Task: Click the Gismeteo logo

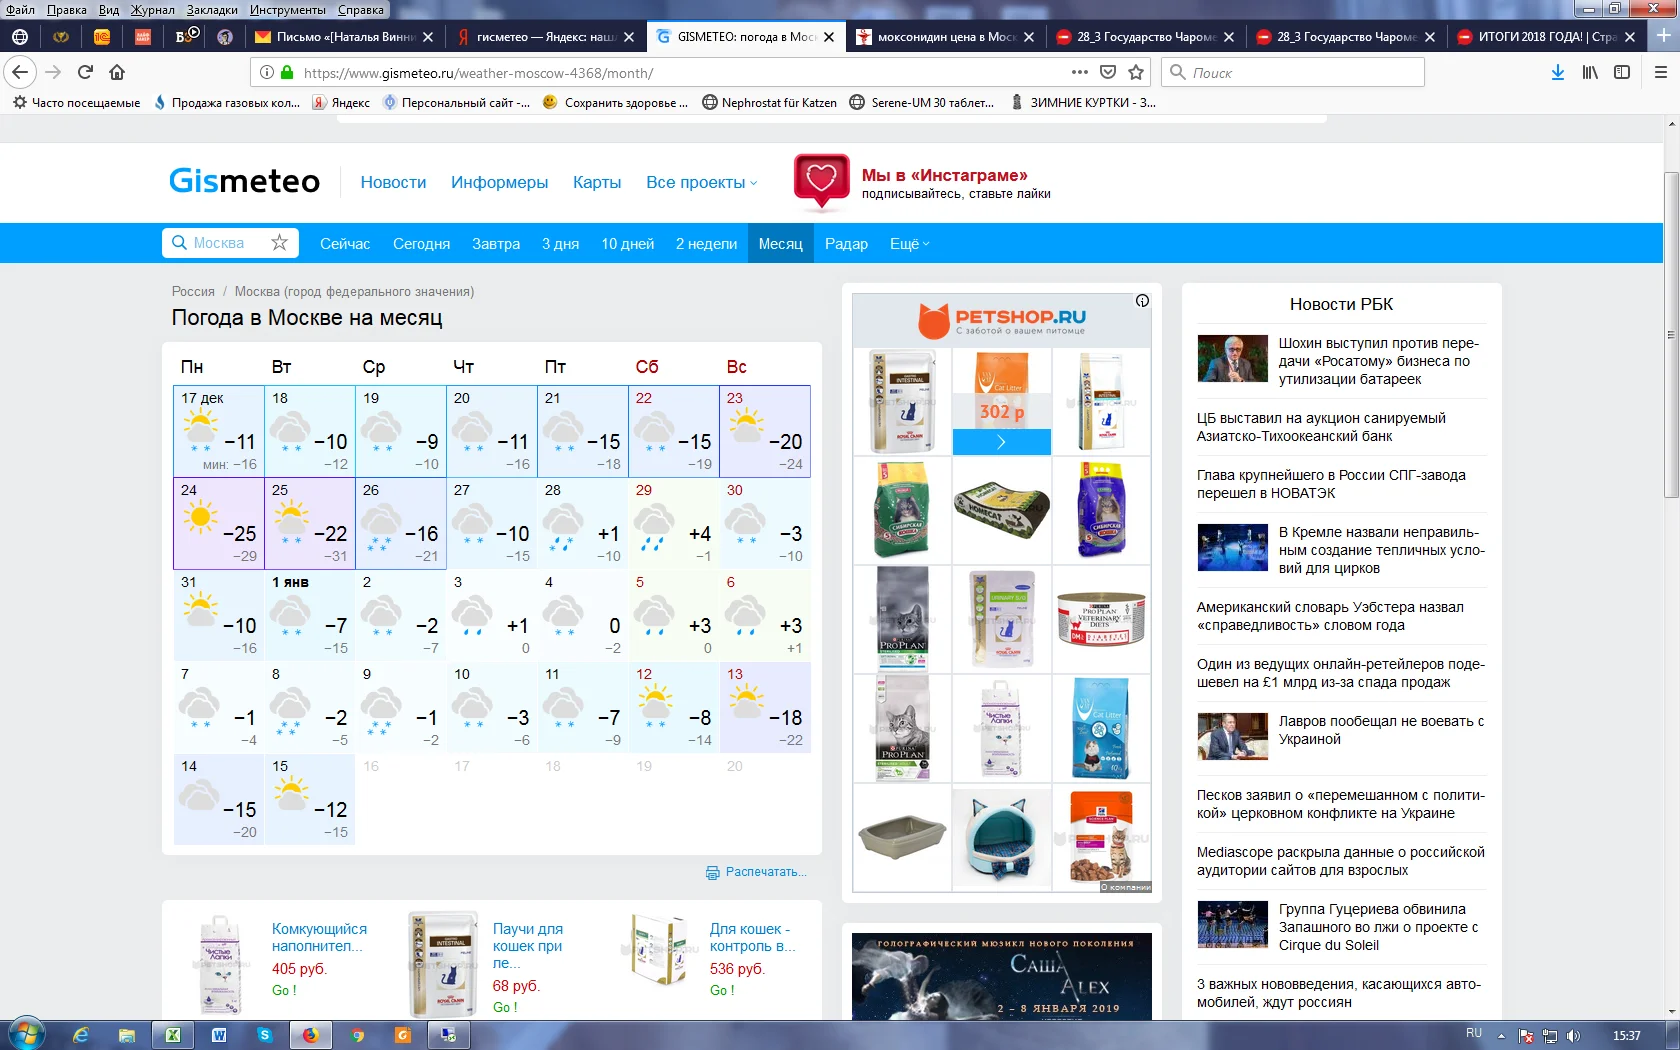Action: click(244, 181)
